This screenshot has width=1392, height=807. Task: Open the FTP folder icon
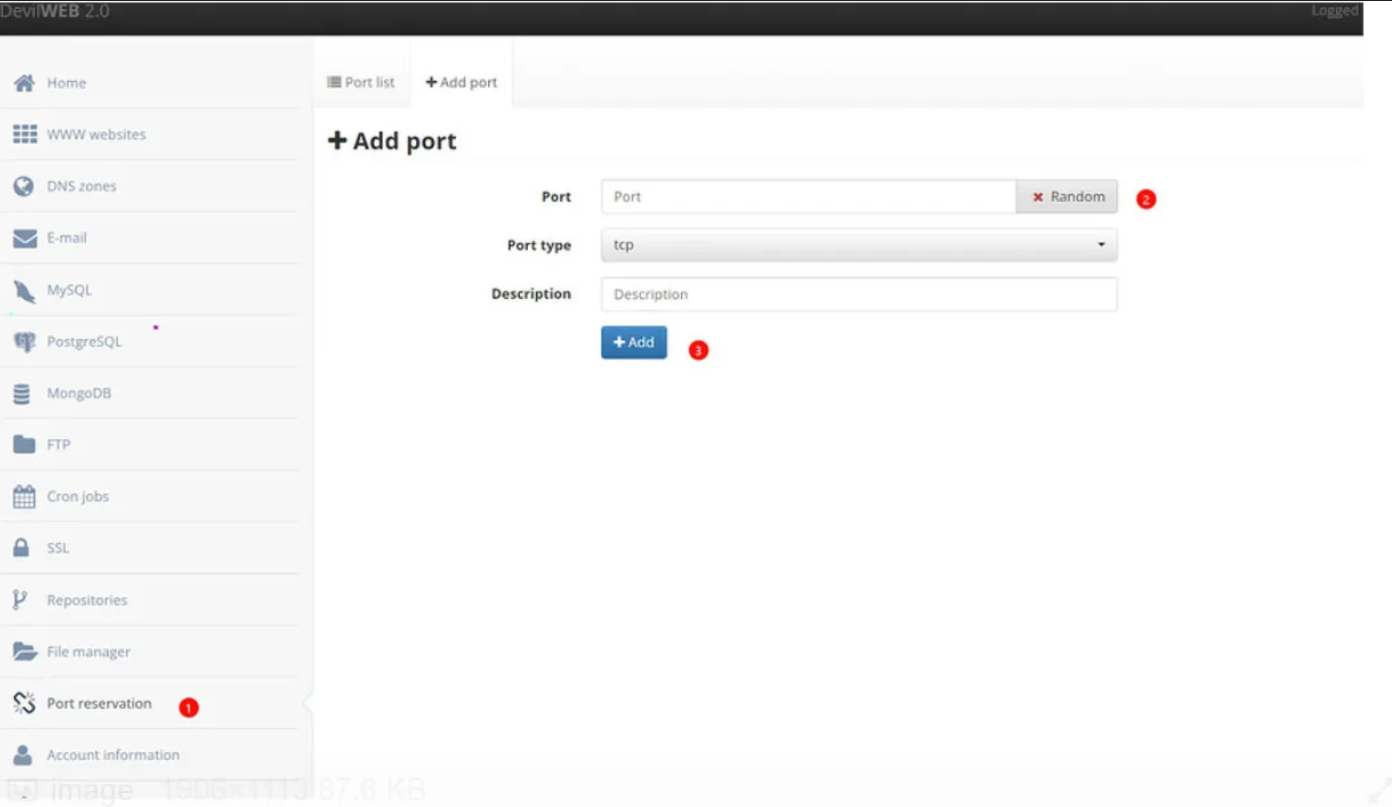24,445
